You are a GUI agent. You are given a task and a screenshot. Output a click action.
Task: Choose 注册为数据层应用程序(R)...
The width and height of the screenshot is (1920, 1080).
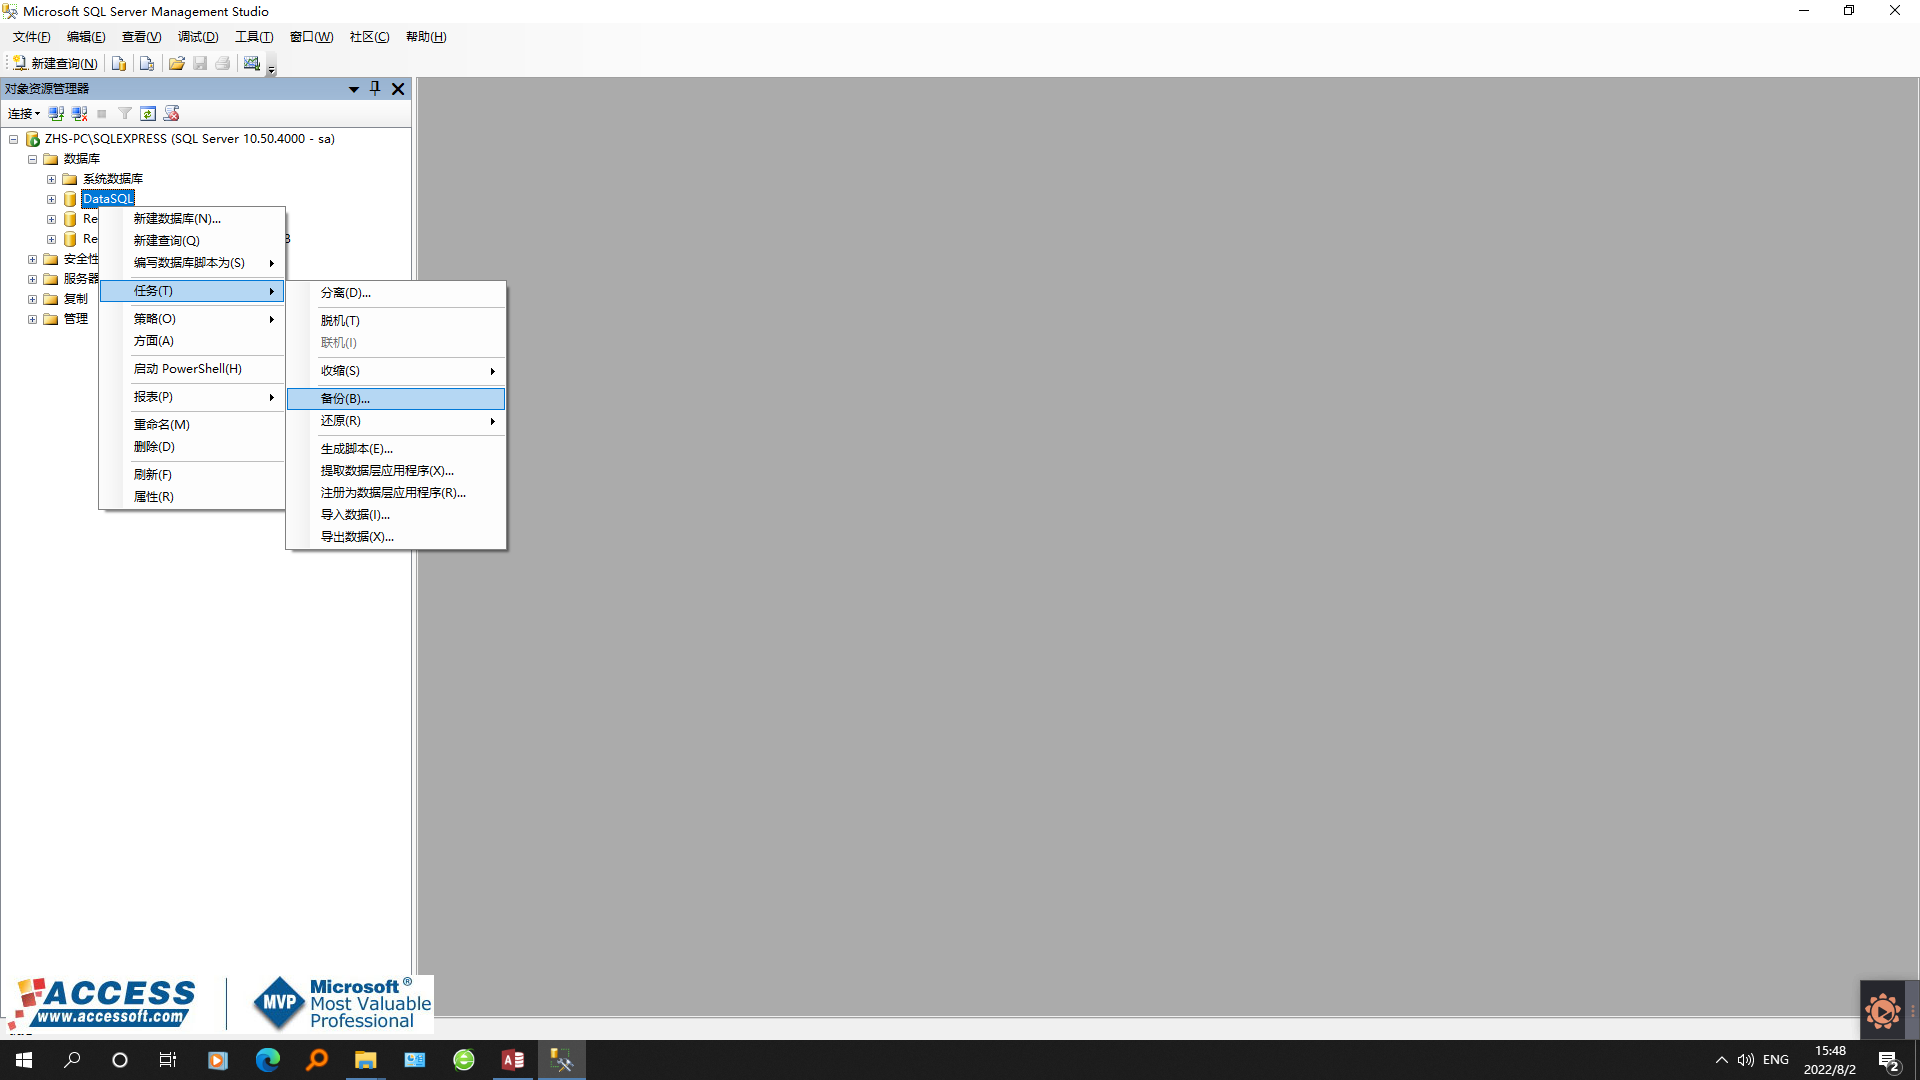coord(396,493)
